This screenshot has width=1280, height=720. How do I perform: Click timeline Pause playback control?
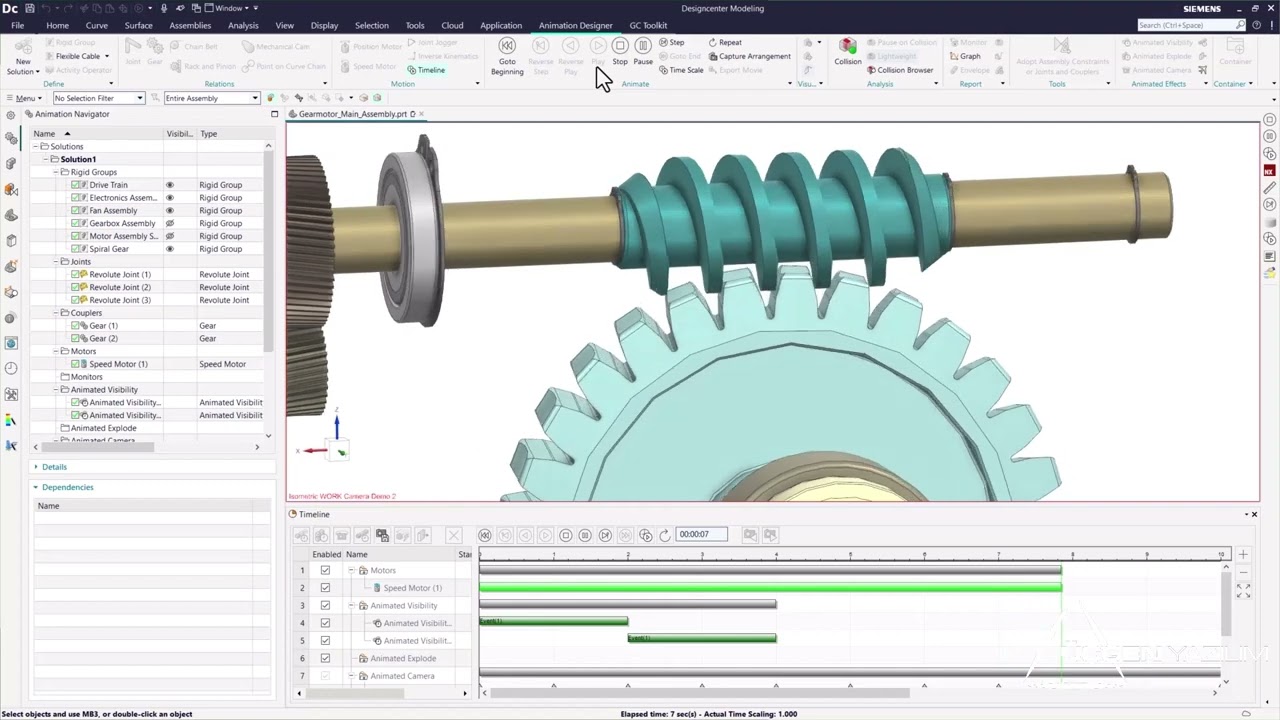585,535
